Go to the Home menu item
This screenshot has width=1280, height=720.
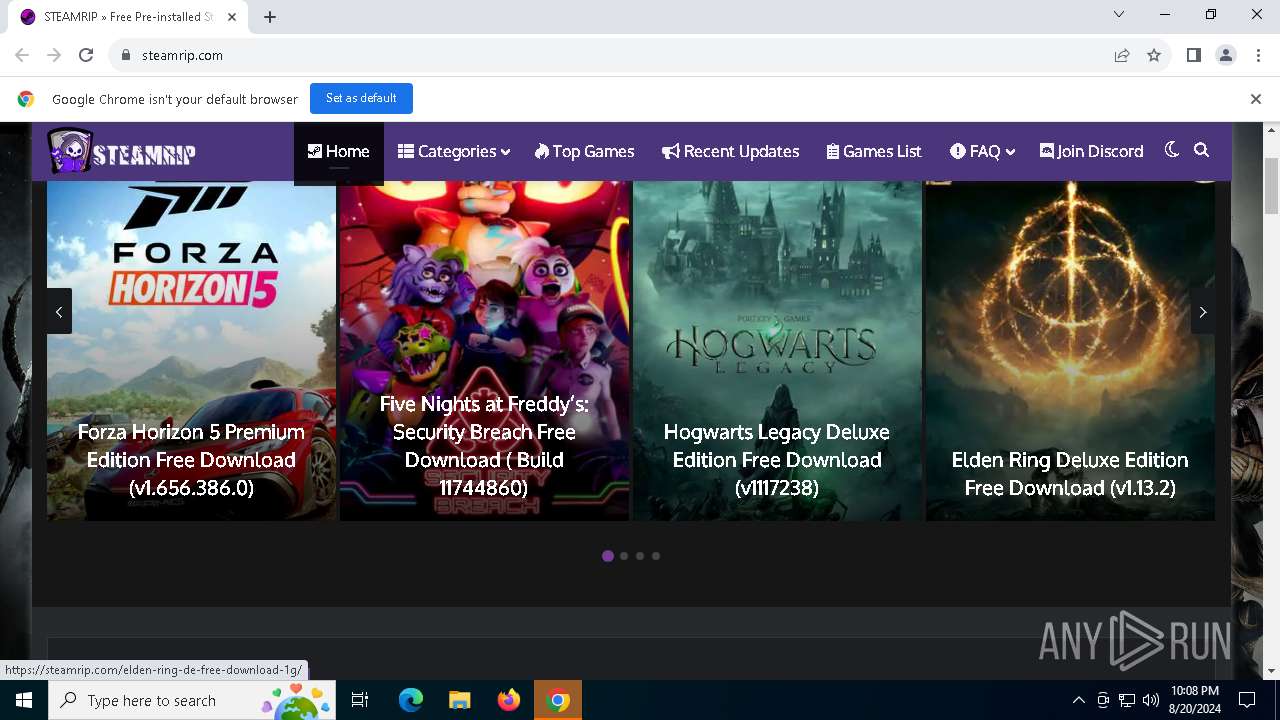tap(338, 152)
